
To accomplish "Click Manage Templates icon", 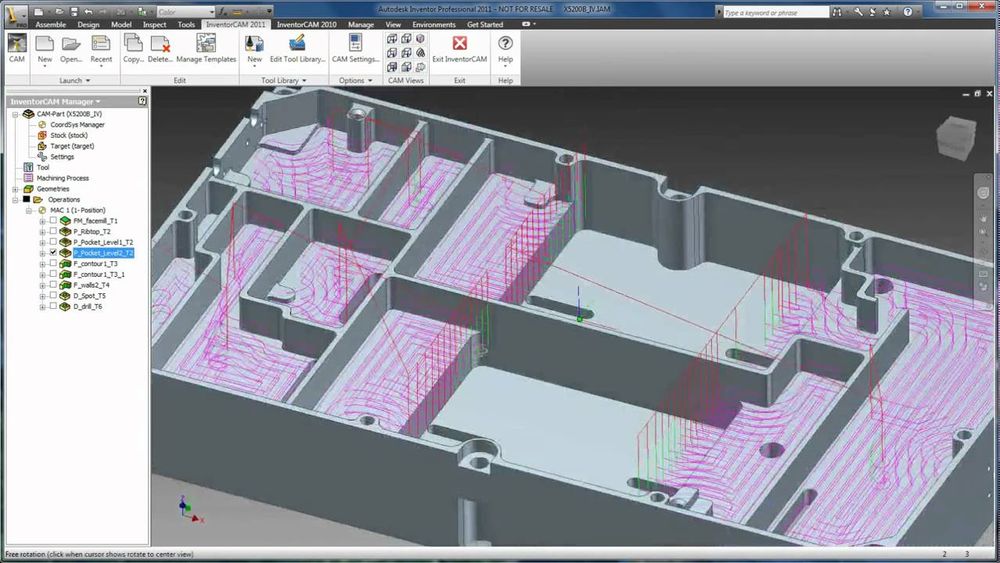I will [206, 48].
